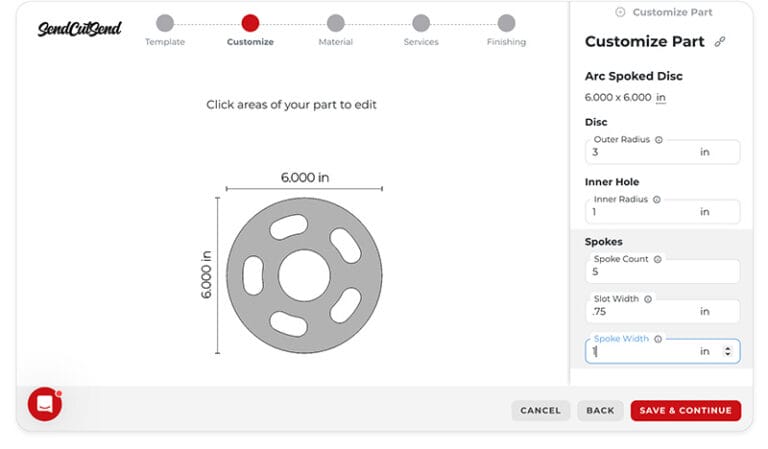The width and height of the screenshot is (768, 449).
Task: Click the Inner Radius info icon
Action: (x=656, y=199)
